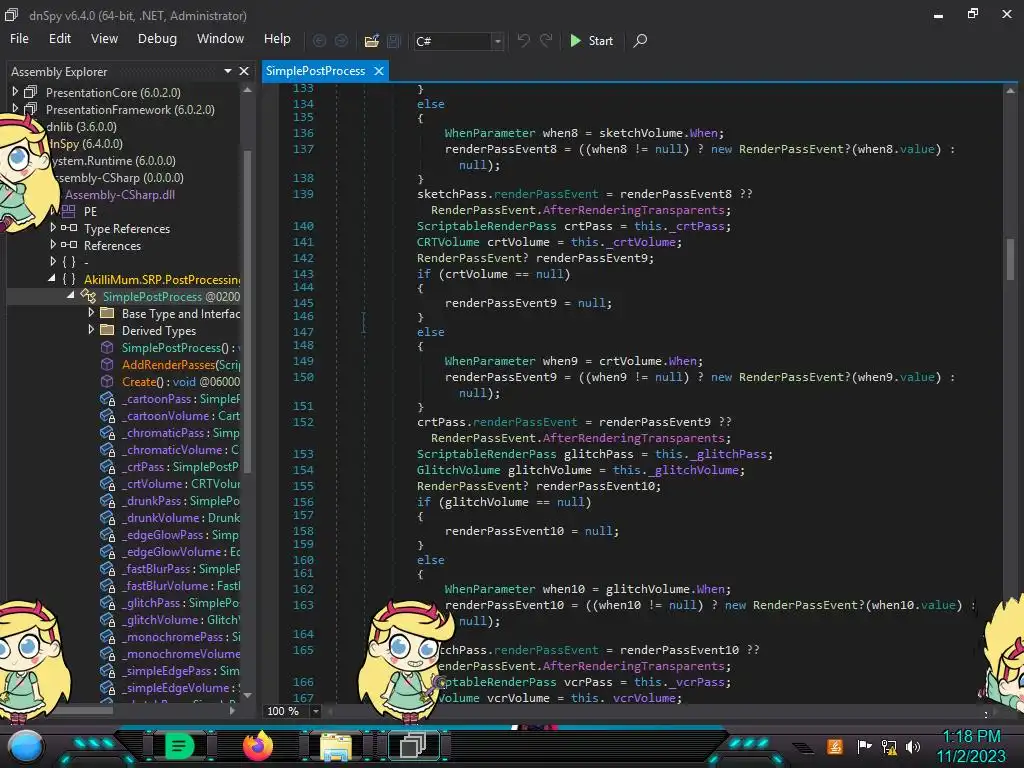Image resolution: width=1024 pixels, height=768 pixels.
Task: Open file using the folder toolbar icon
Action: (x=372, y=40)
